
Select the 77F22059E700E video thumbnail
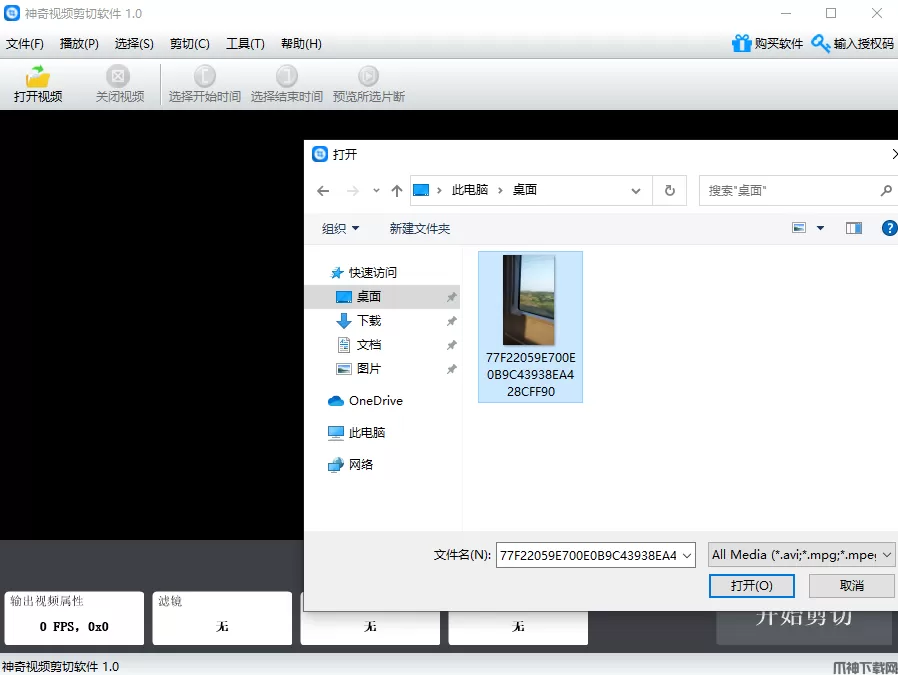coord(529,300)
